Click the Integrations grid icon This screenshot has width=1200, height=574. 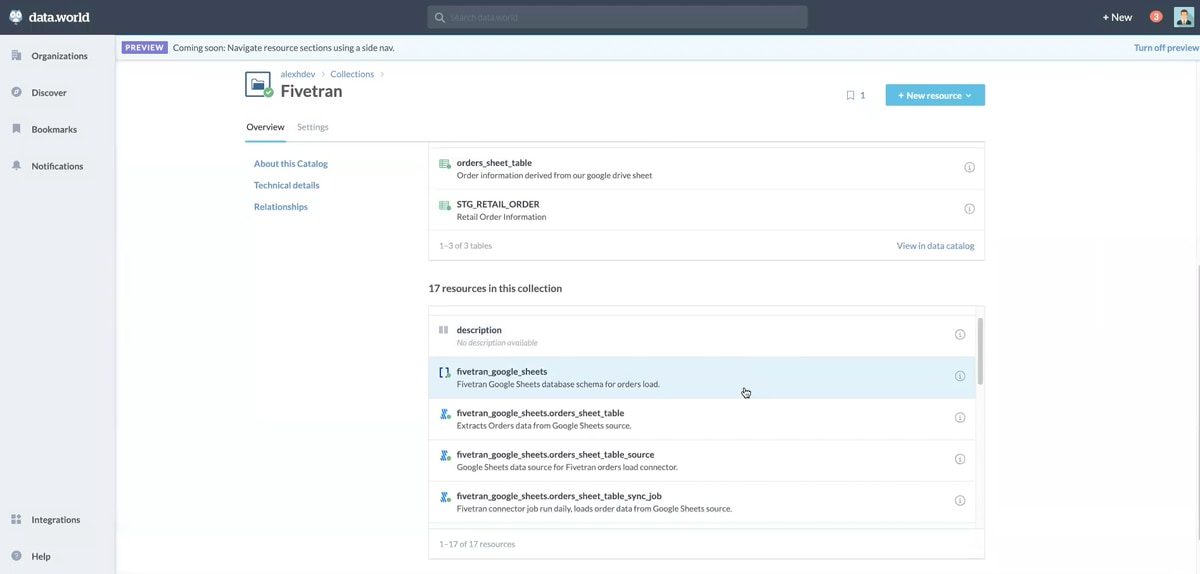16,520
